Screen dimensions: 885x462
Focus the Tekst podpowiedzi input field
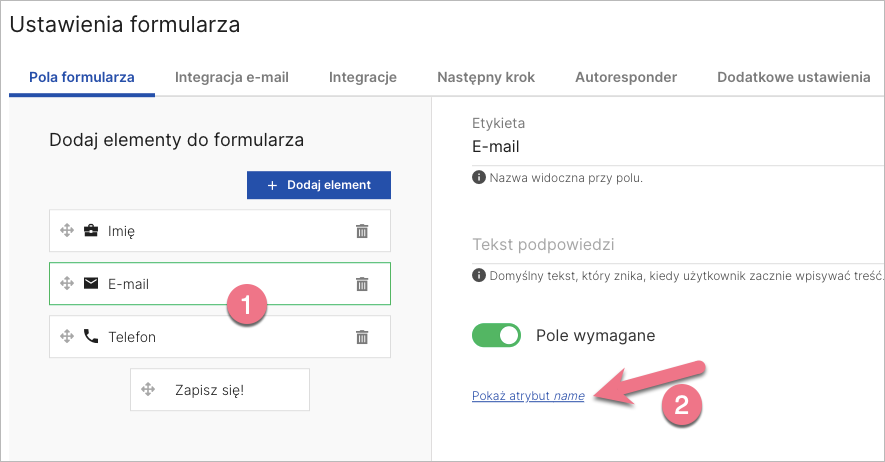click(x=670, y=246)
